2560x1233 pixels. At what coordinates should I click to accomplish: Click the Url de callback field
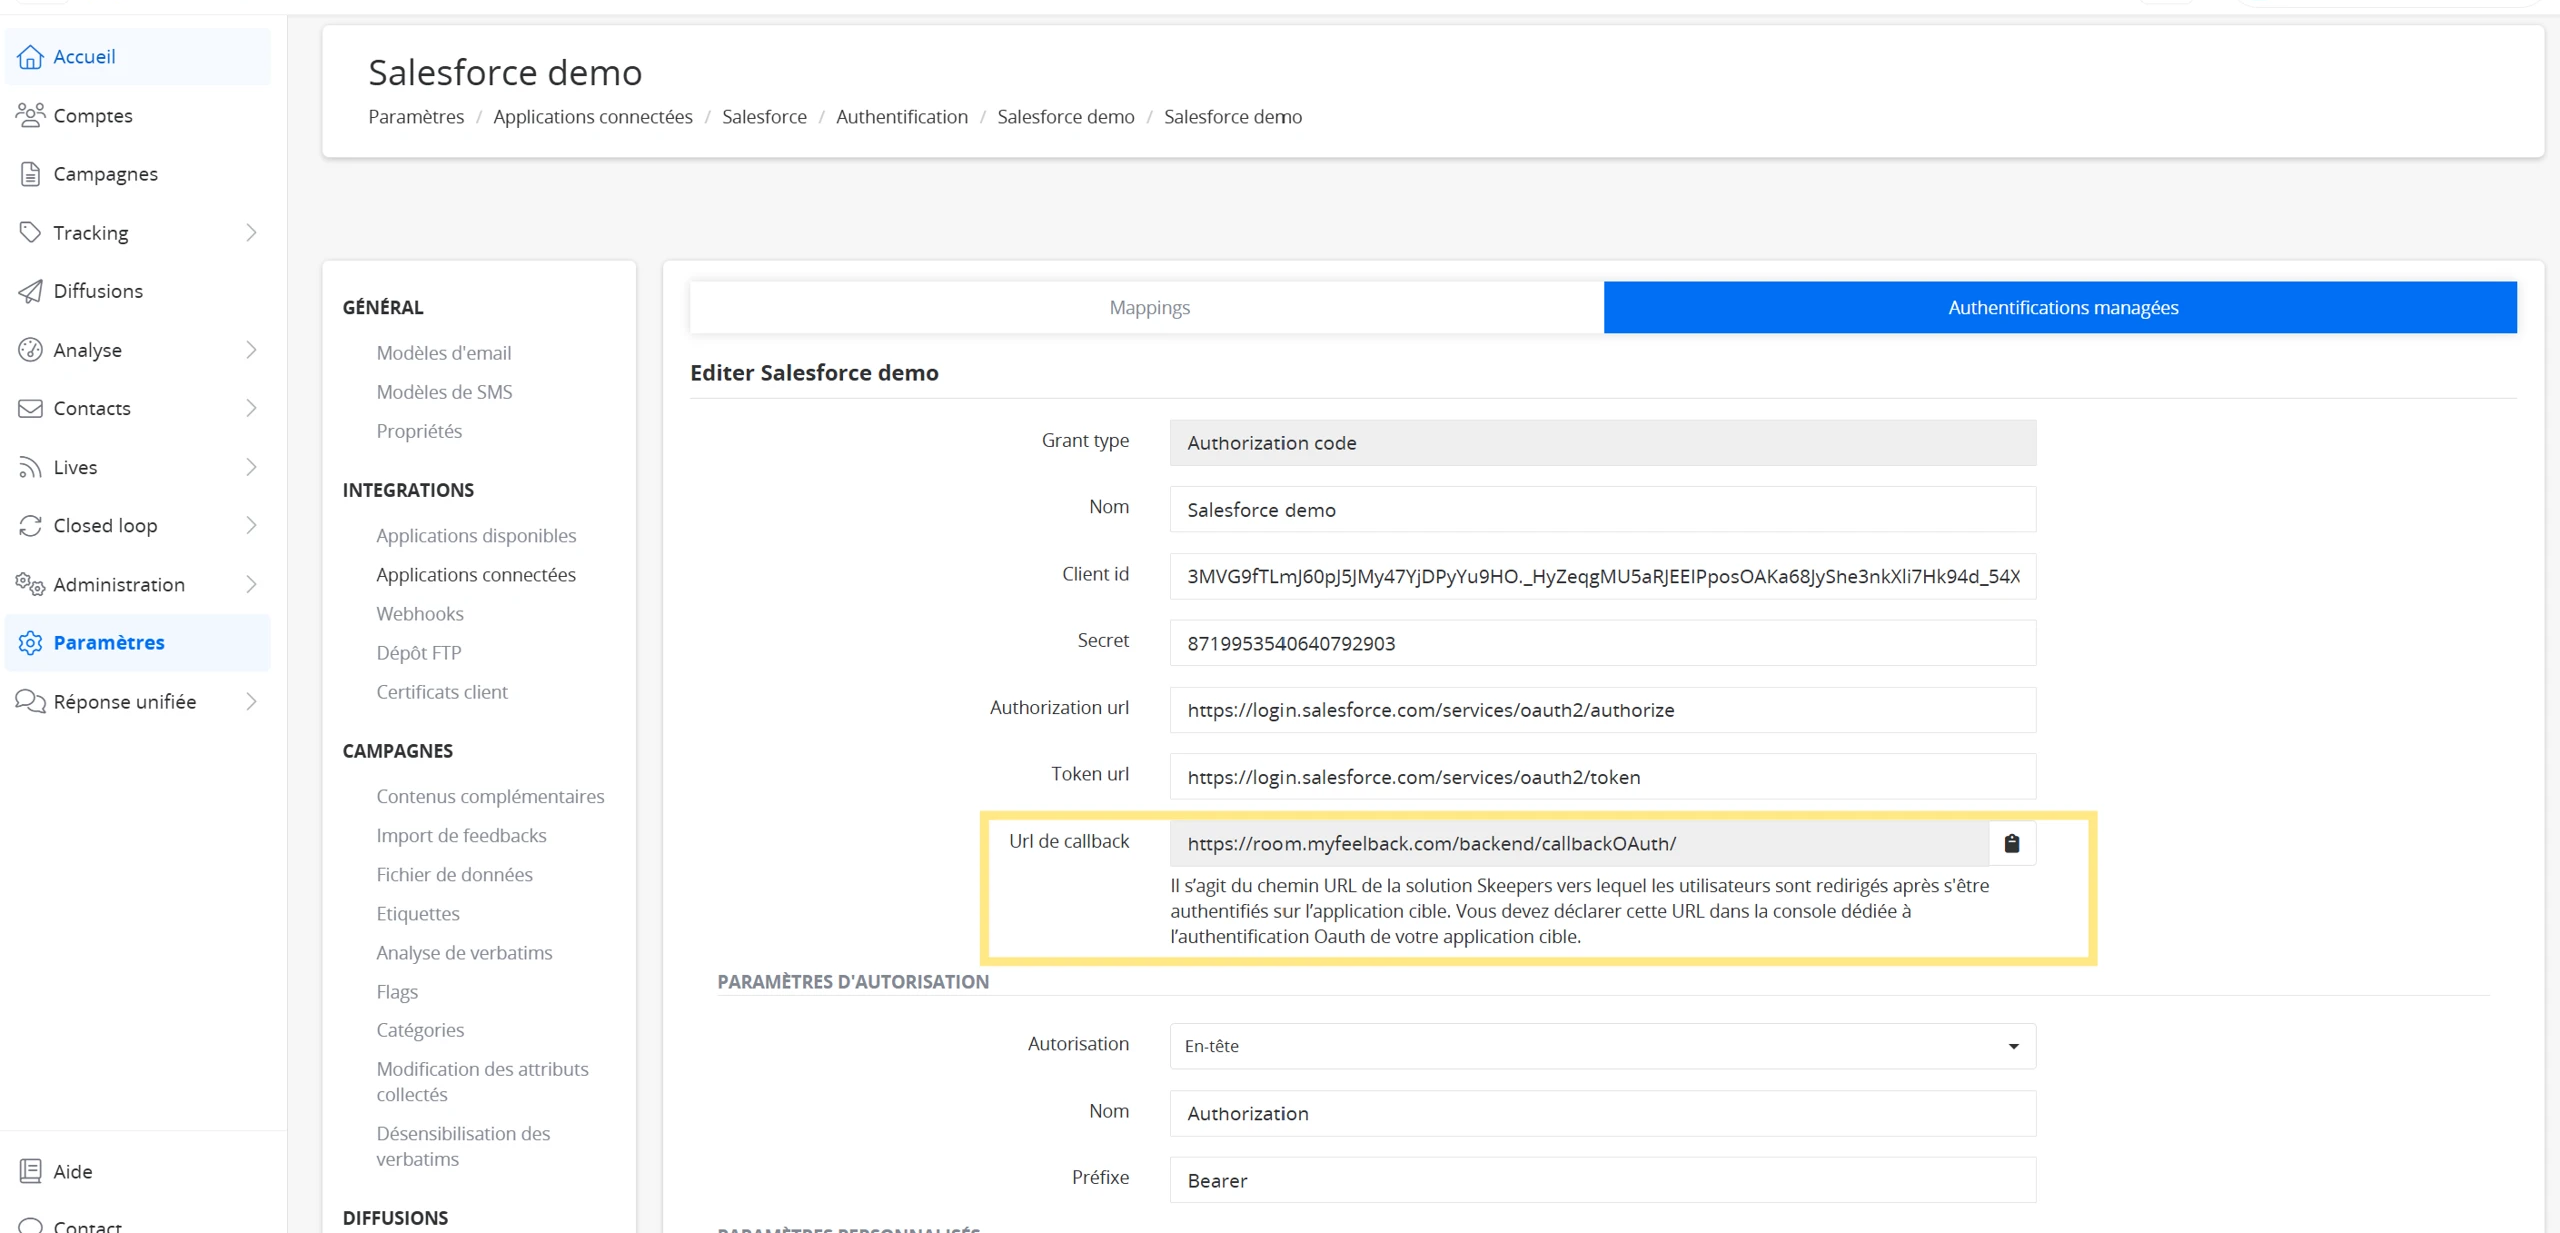[x=1579, y=843]
